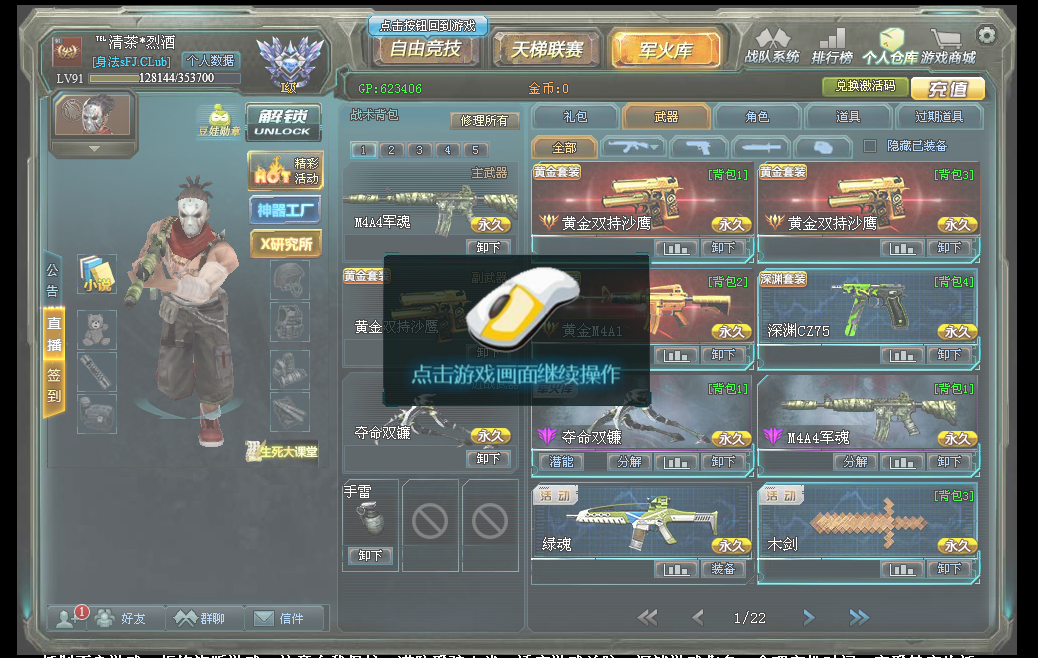Jump to first inventory page
The image size is (1038, 658).
coord(647,618)
